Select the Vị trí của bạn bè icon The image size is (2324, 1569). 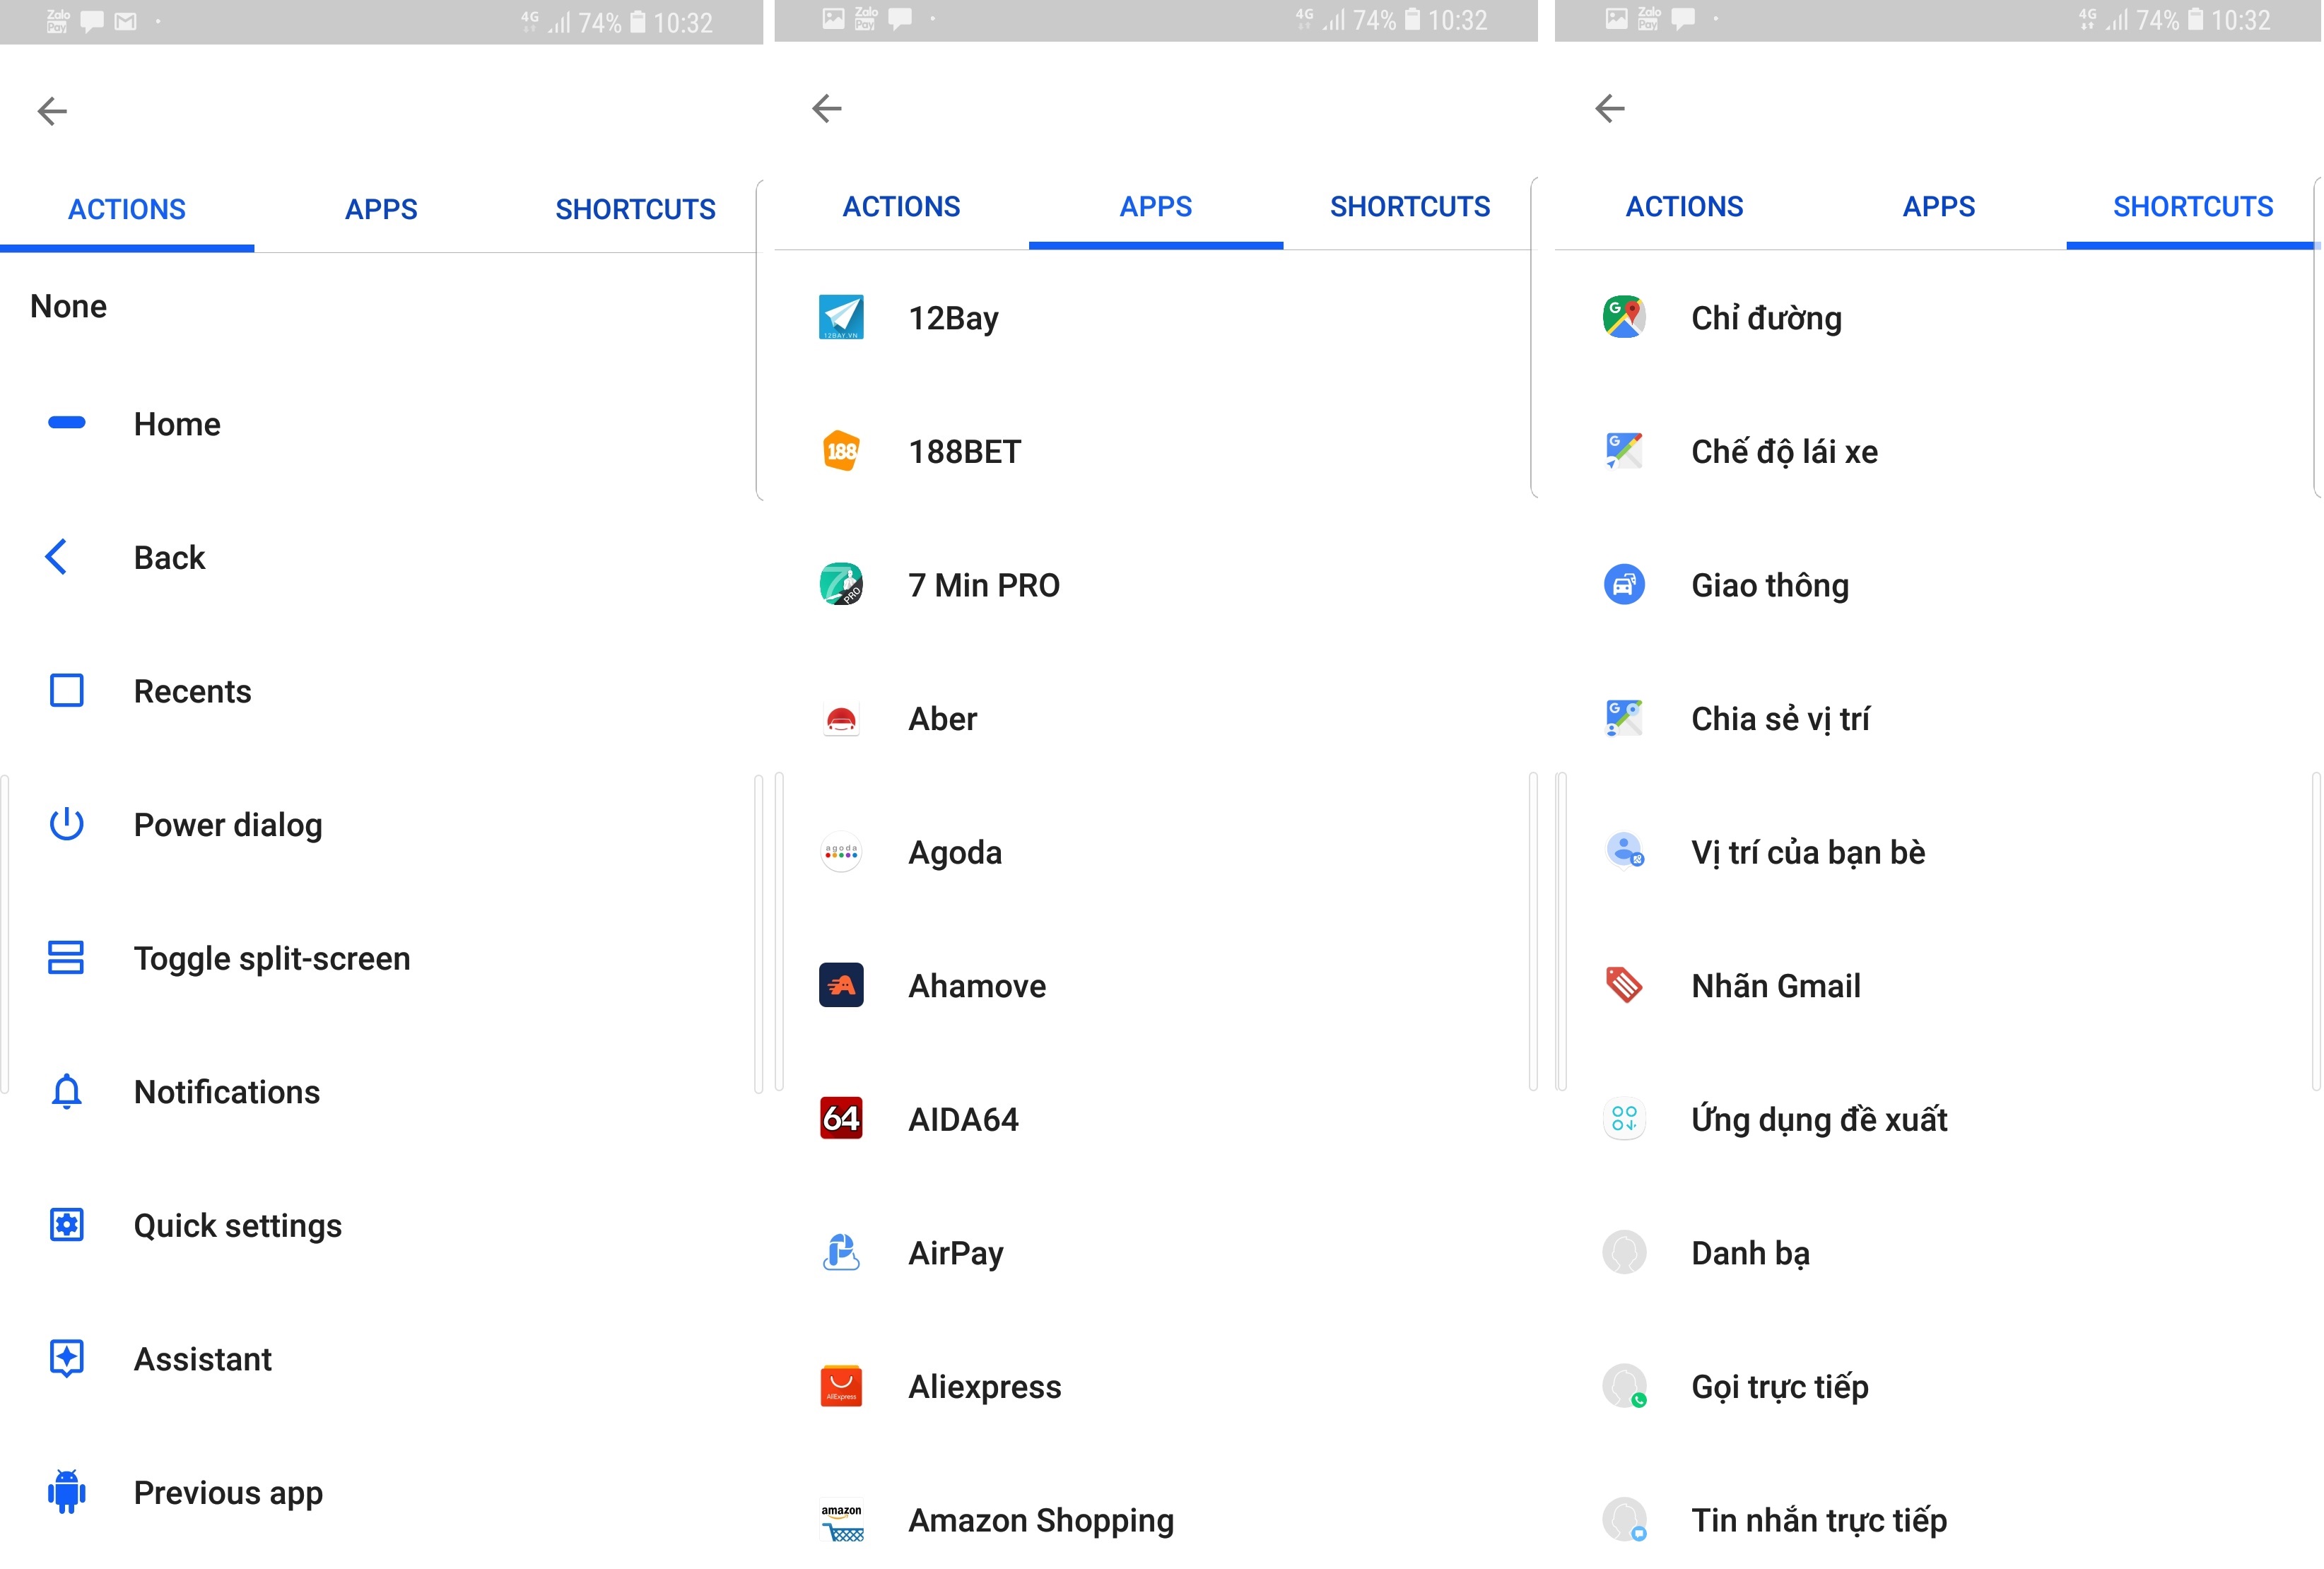point(1624,851)
